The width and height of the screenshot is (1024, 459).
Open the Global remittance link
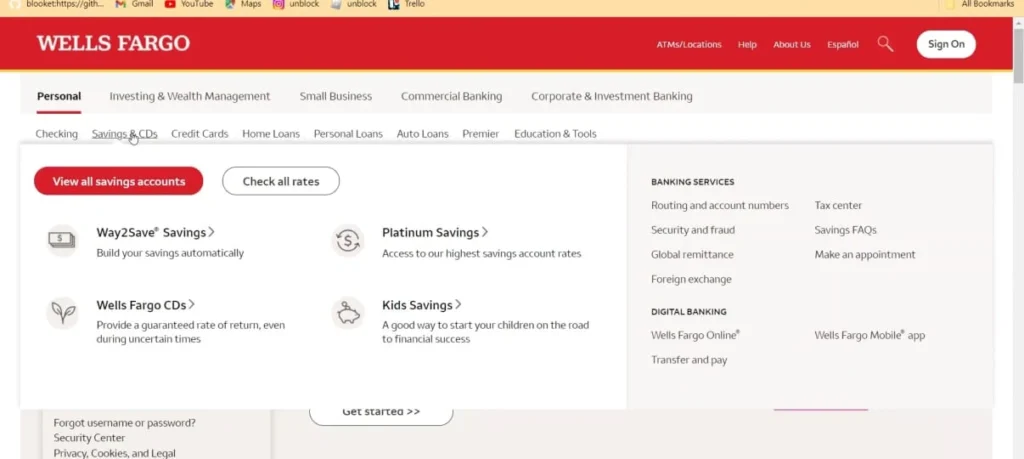point(692,255)
